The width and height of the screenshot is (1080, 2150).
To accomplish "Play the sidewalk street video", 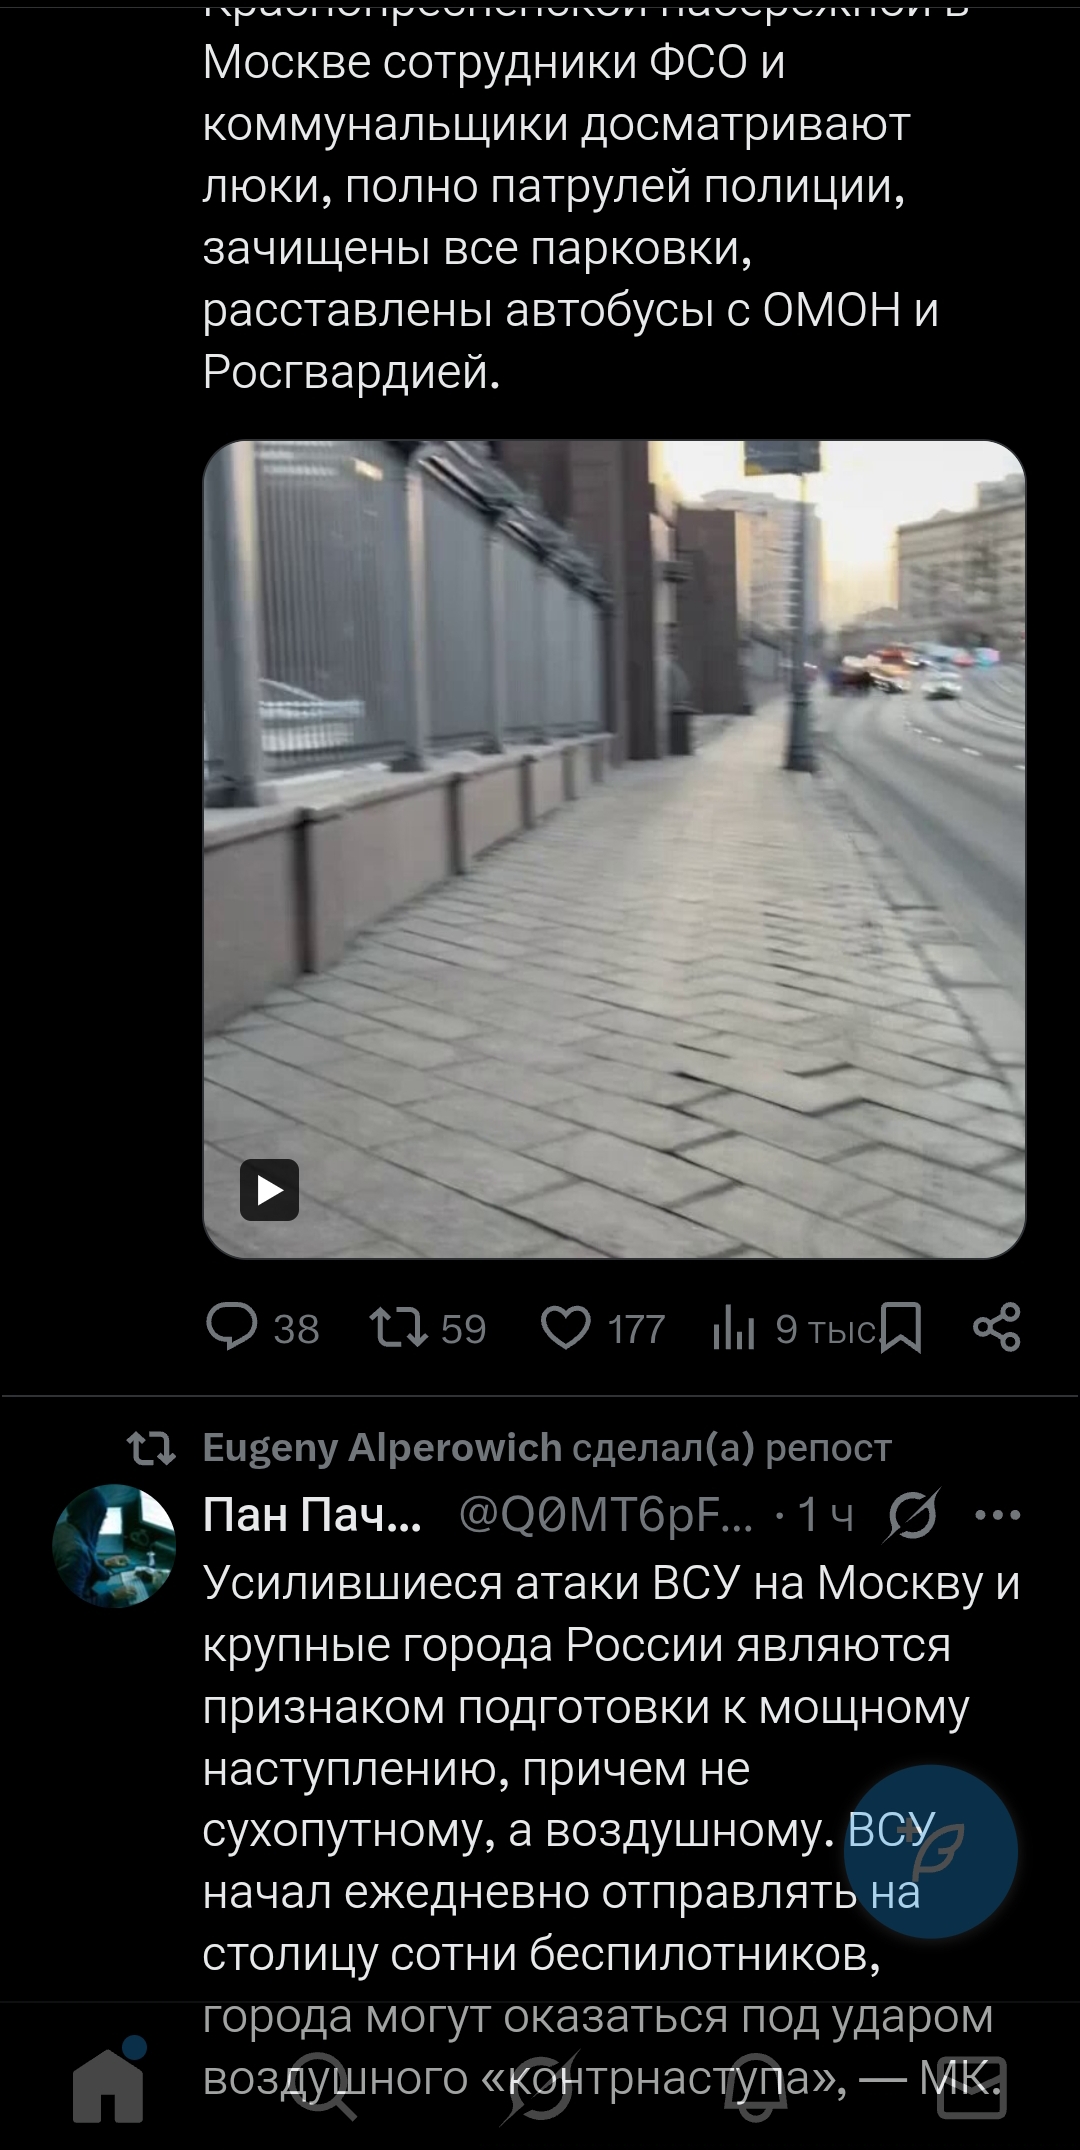I will click(269, 1190).
